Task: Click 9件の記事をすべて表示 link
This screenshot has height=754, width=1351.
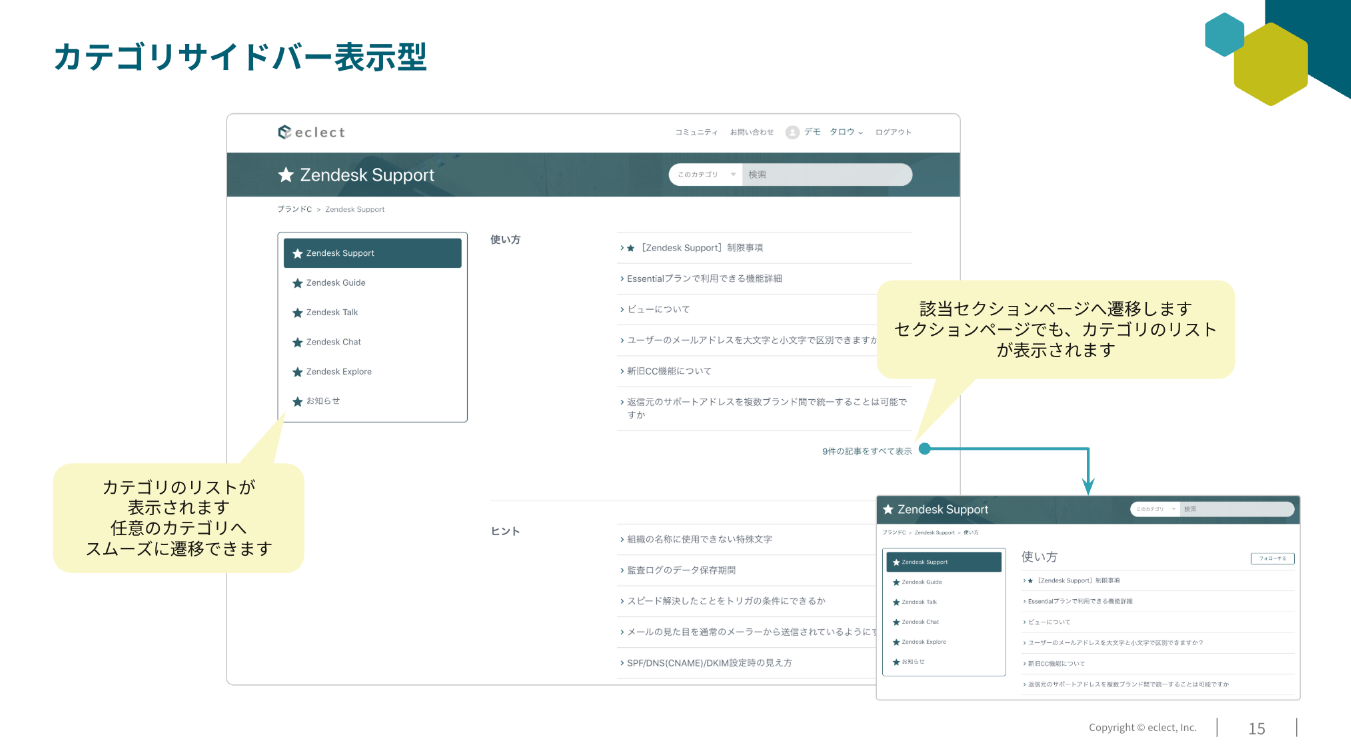Action: point(867,451)
